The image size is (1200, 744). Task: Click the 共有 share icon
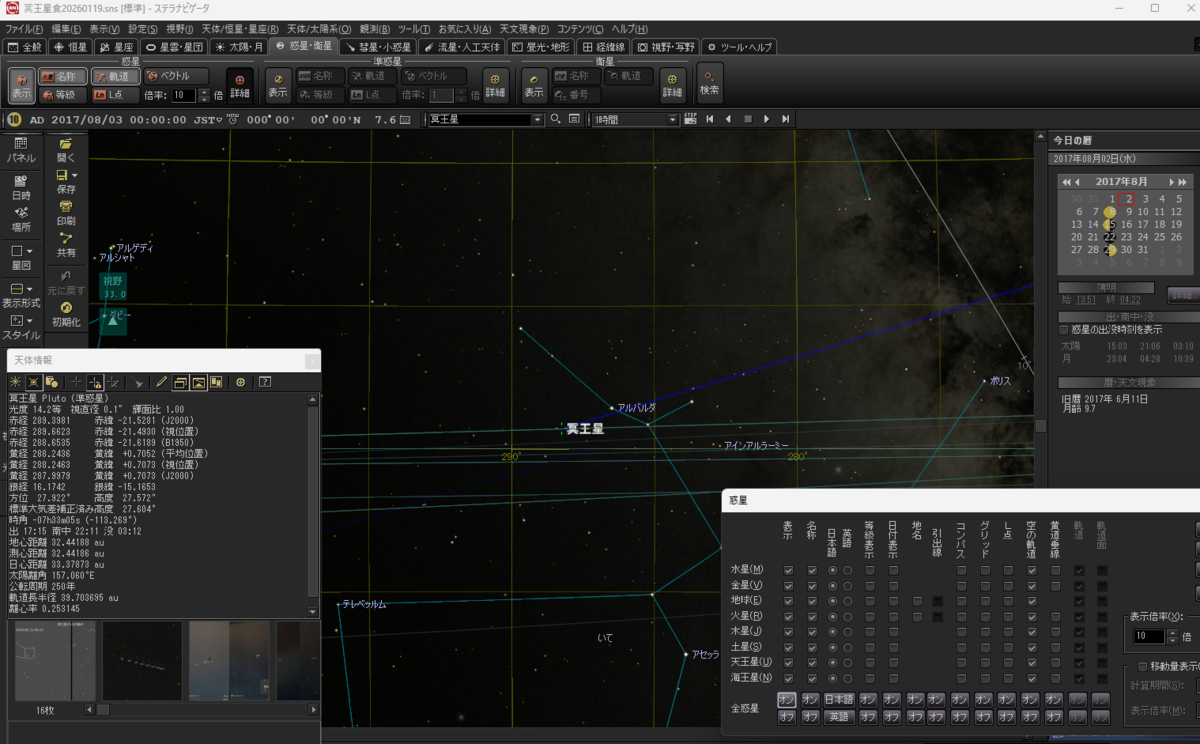tap(66, 245)
